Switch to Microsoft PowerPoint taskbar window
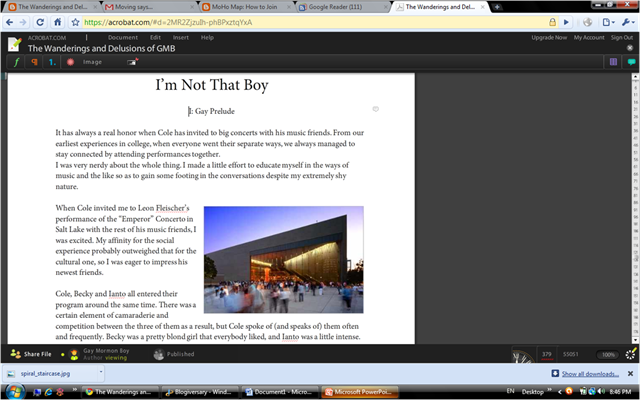The image size is (640, 400). click(360, 392)
